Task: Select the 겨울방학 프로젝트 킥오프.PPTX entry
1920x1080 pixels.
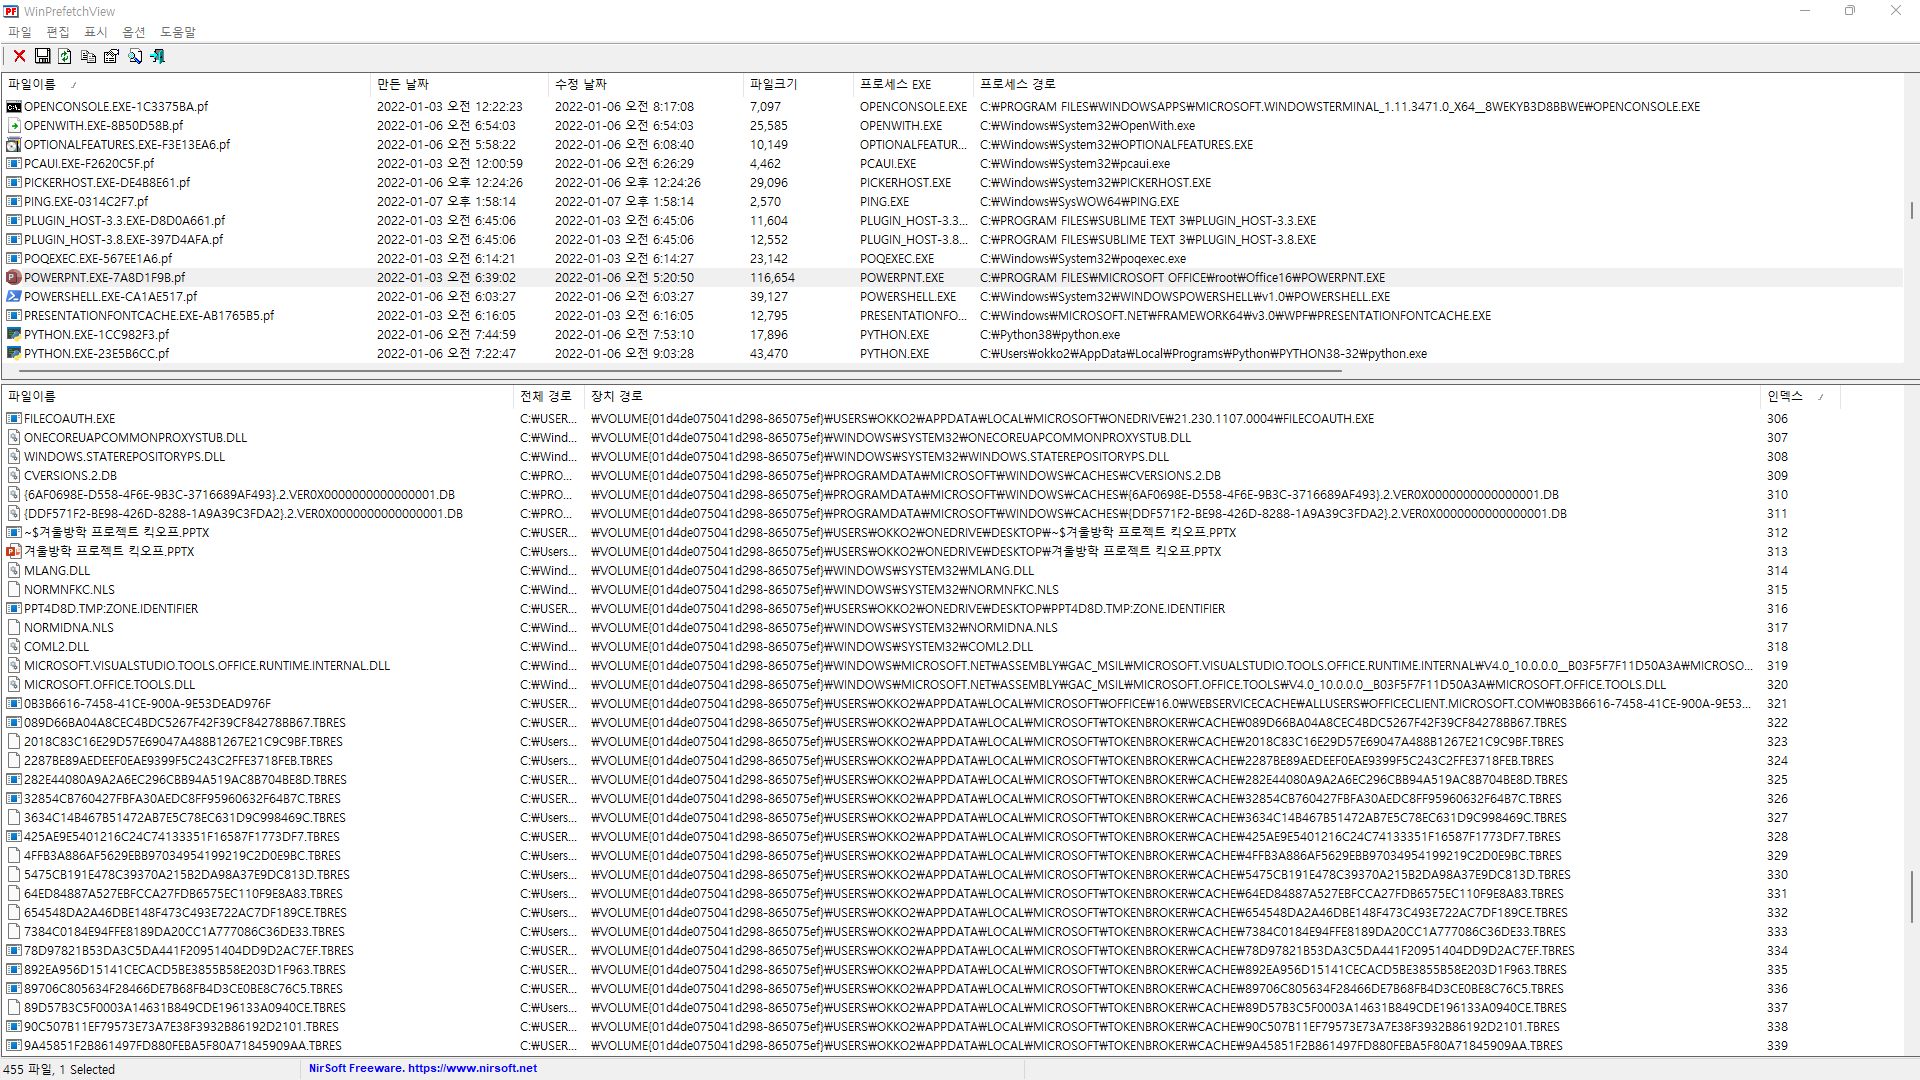Action: pos(109,552)
